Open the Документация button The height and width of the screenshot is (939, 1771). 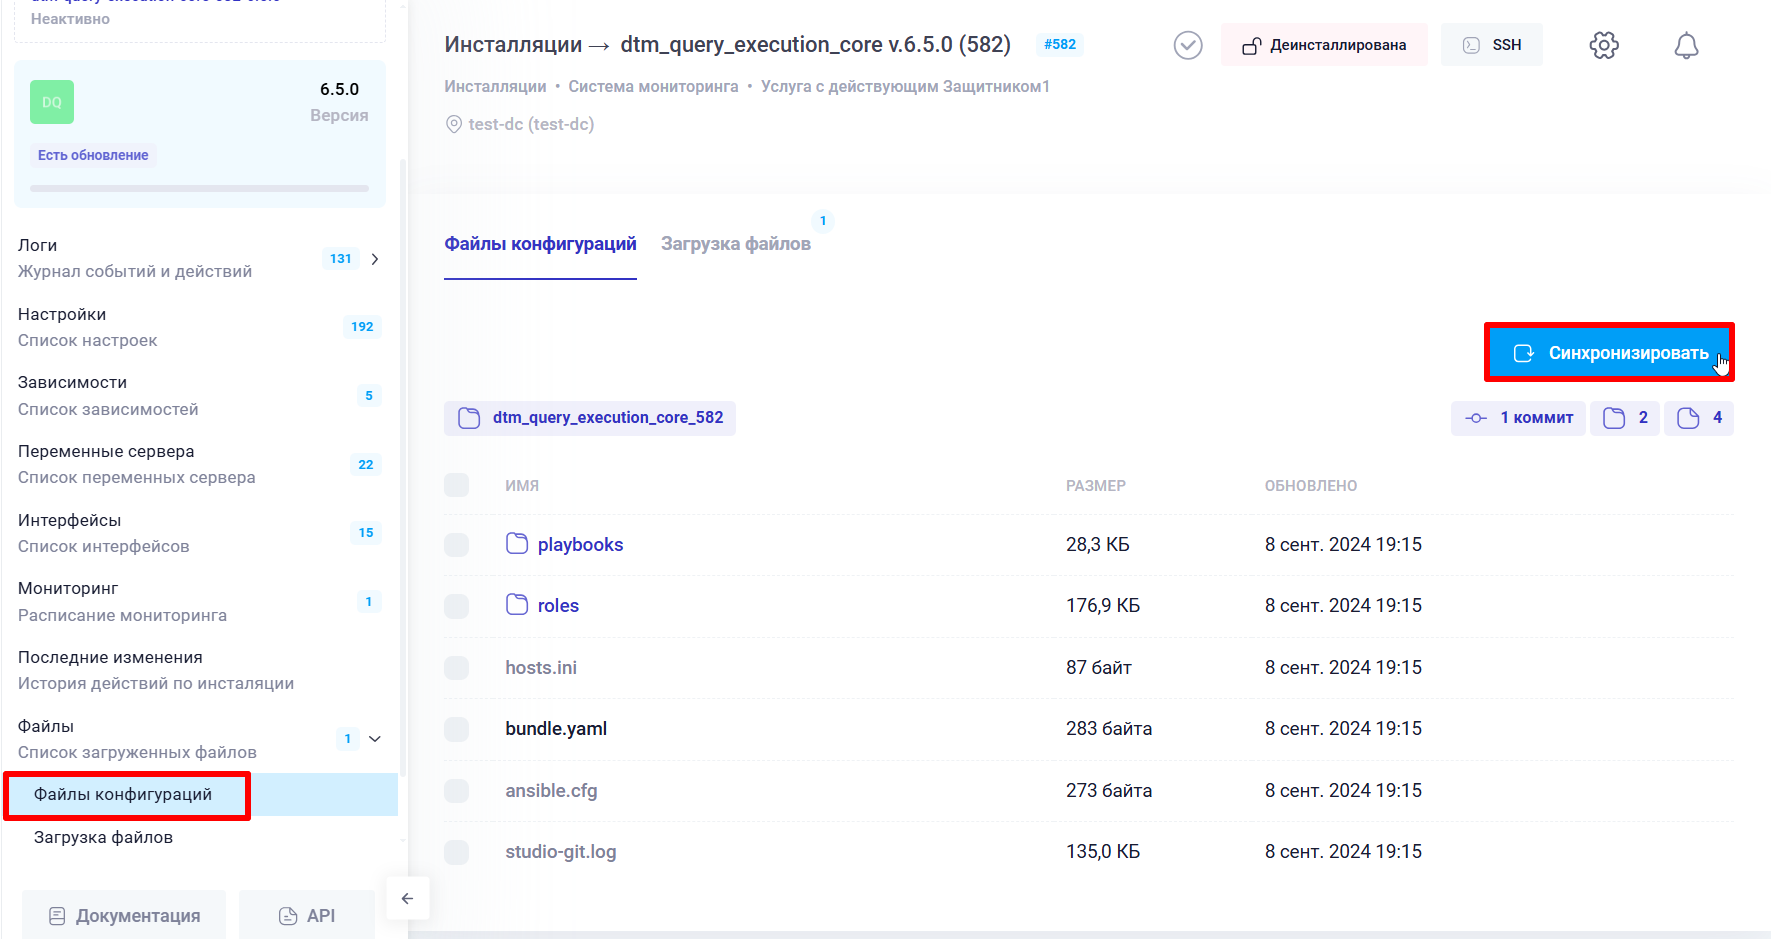pos(125,915)
